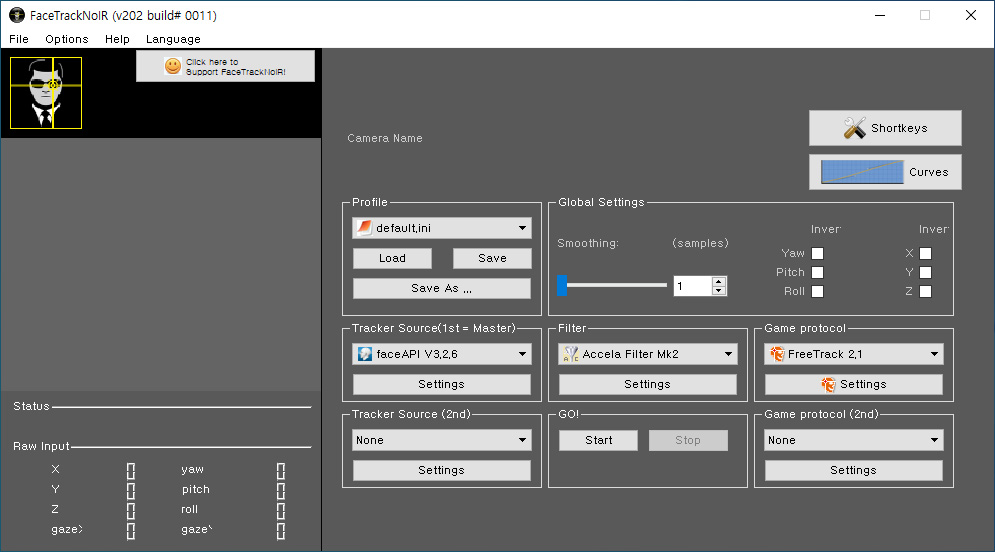Toggle Invert X checkbox
This screenshot has height=552, width=995.
click(926, 253)
